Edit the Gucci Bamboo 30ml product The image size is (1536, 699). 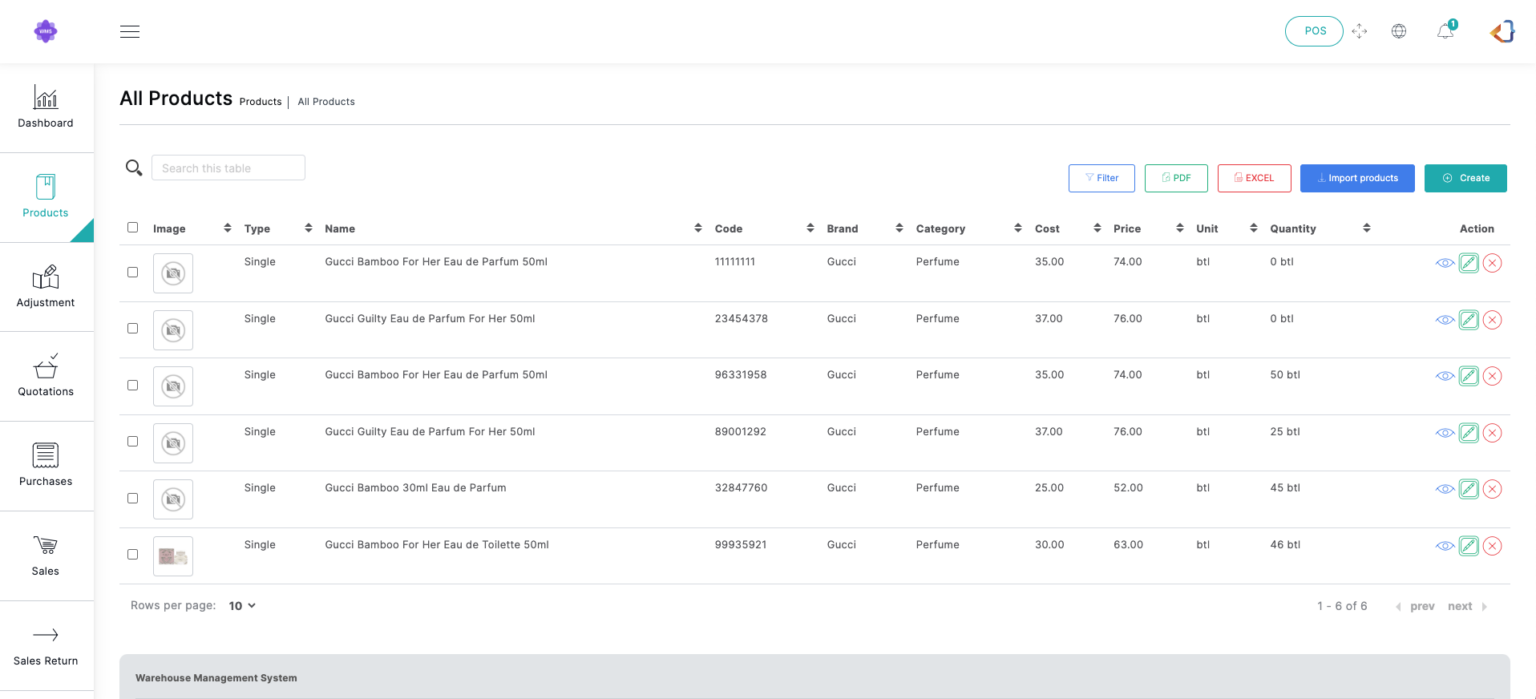[1468, 489]
